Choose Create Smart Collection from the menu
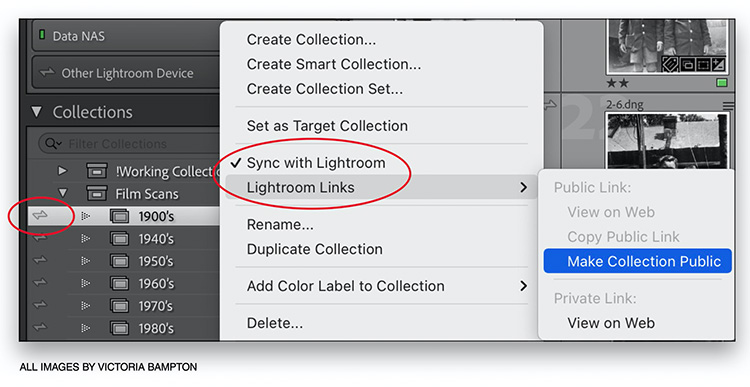 click(334, 64)
